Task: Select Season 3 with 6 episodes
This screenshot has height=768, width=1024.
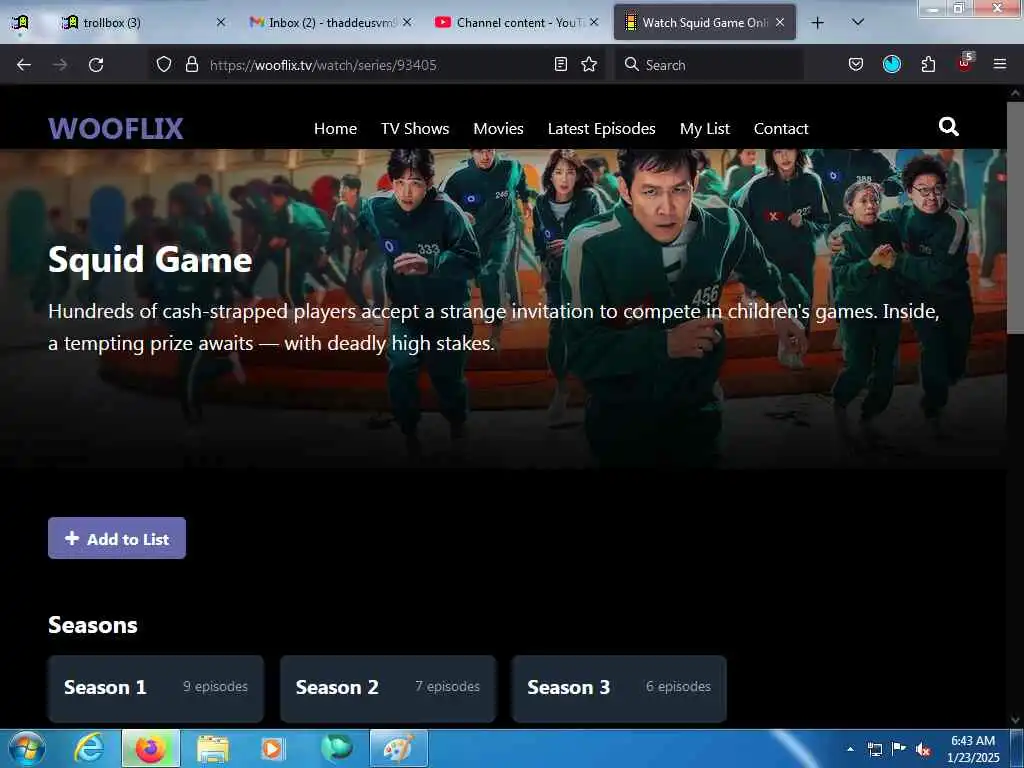Action: 619,688
